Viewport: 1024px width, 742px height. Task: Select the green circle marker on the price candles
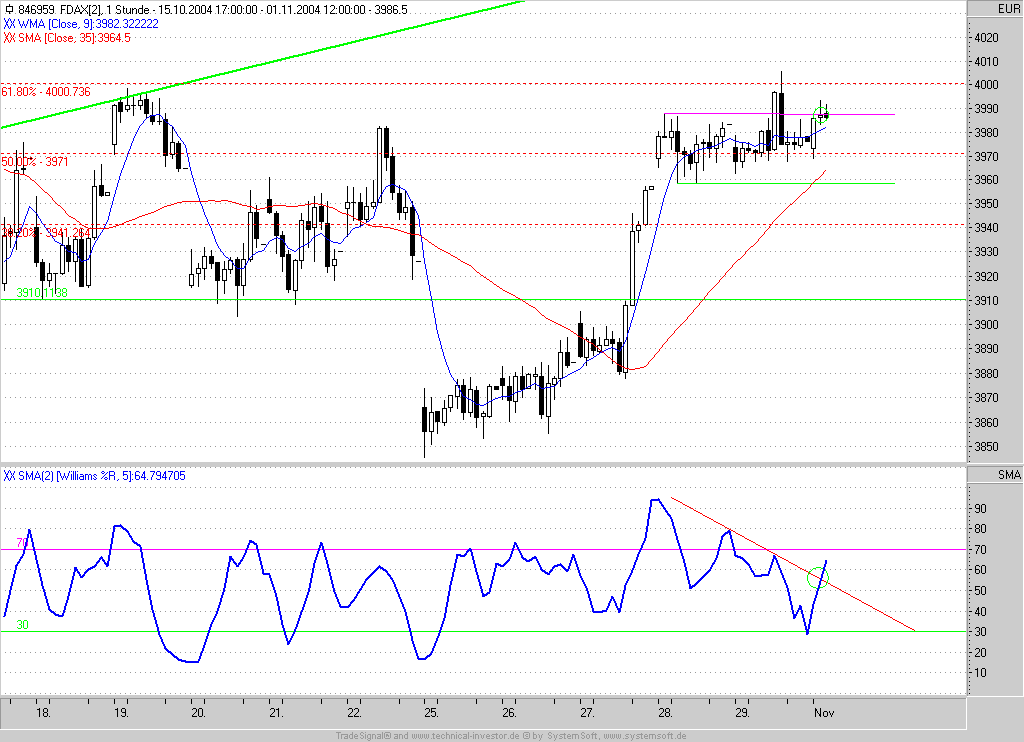click(x=823, y=115)
